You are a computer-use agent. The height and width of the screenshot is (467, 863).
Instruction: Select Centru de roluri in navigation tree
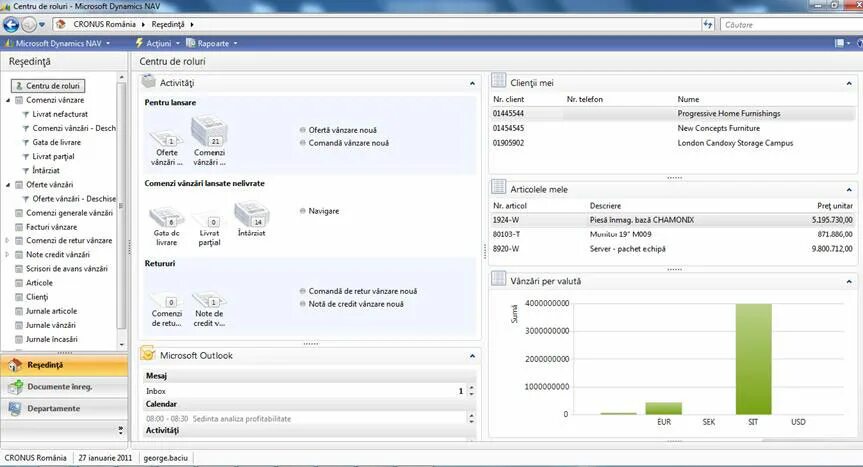pyautogui.click(x=48, y=86)
